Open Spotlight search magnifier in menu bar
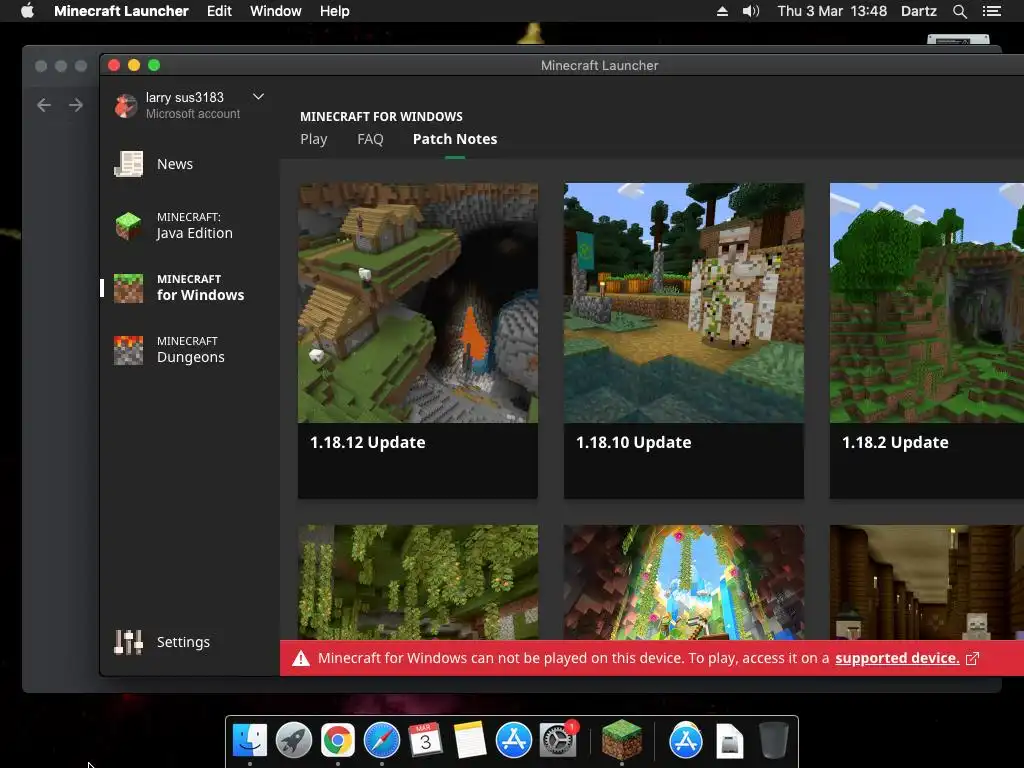1024x768 pixels. tap(959, 11)
